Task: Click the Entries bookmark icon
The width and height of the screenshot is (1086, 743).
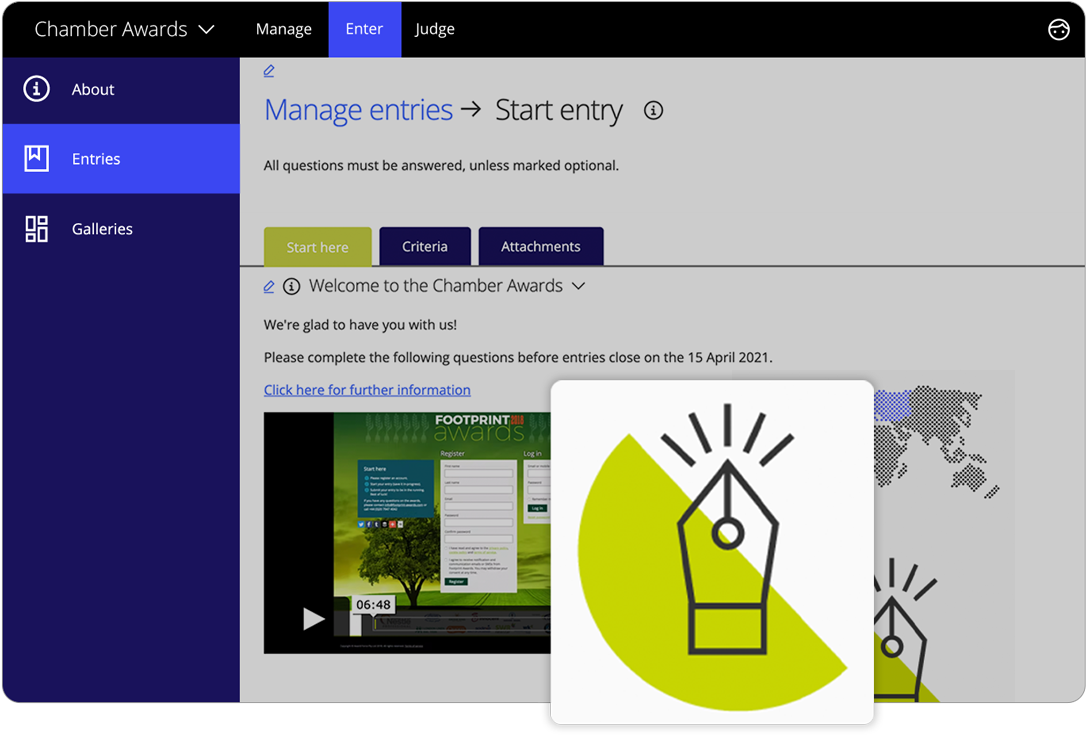Action: 36,158
